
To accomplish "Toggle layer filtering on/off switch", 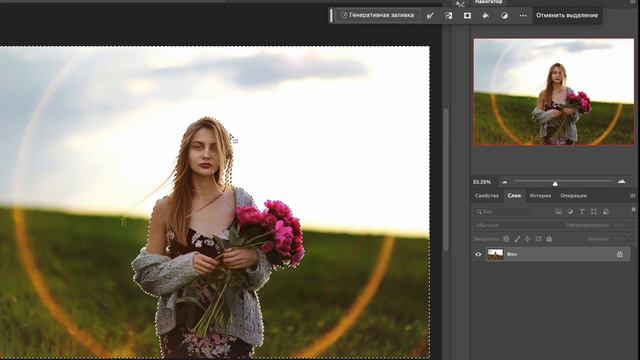I will [x=633, y=211].
